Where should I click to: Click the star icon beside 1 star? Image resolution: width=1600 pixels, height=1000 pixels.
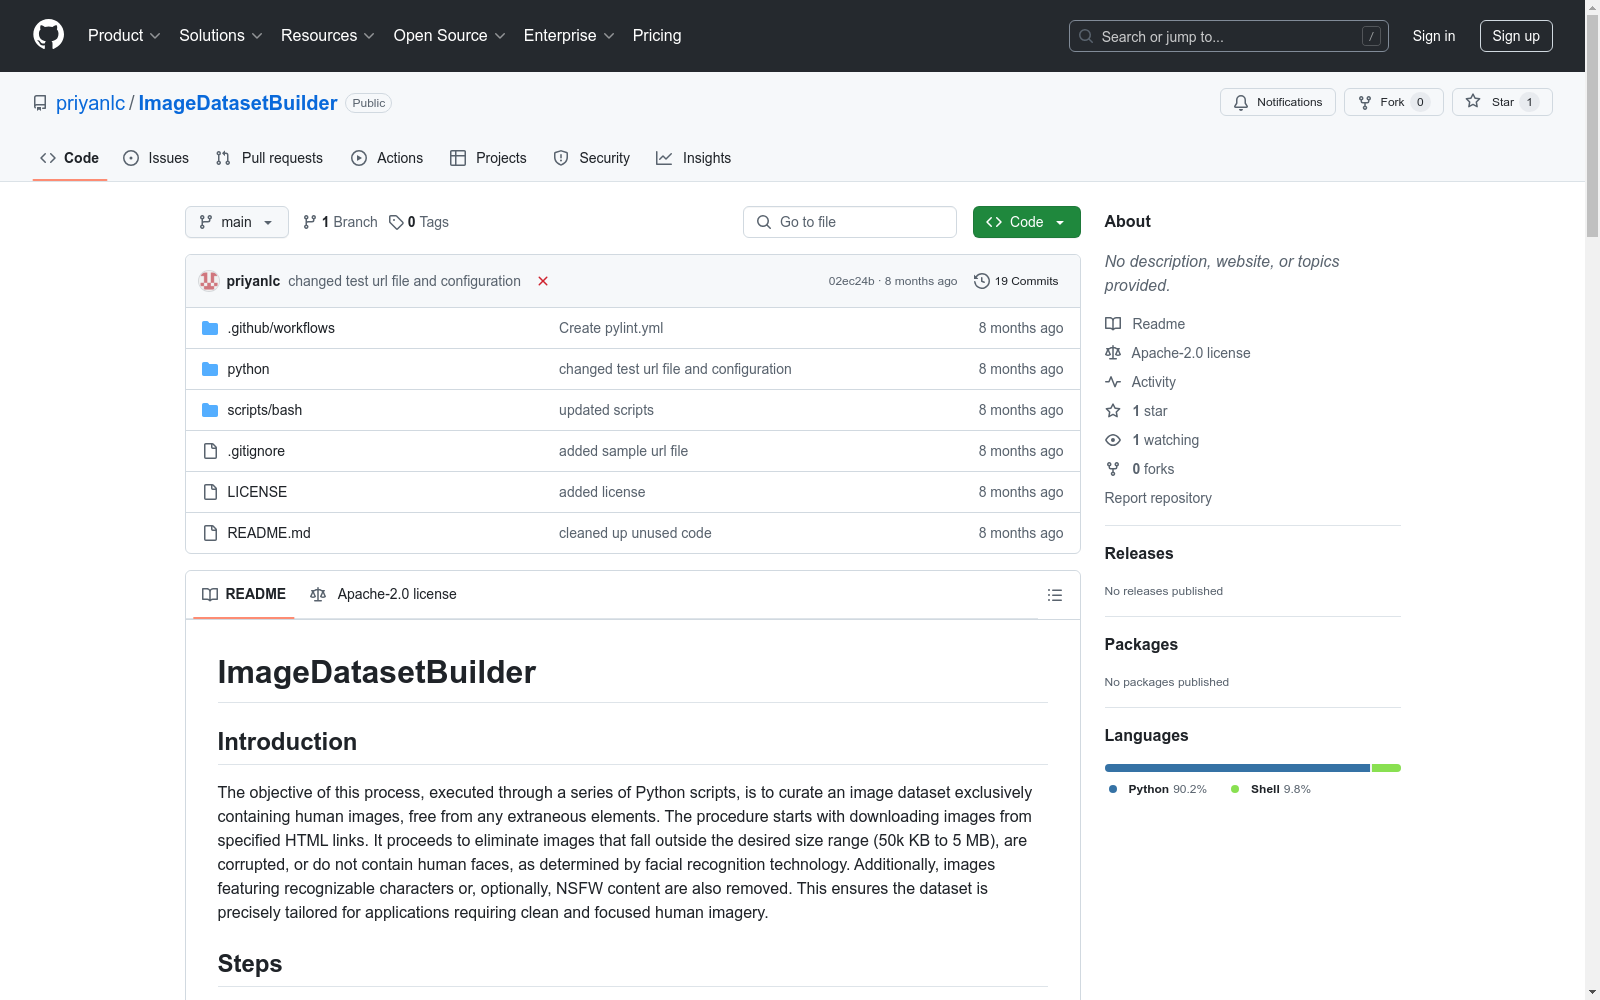coord(1113,411)
